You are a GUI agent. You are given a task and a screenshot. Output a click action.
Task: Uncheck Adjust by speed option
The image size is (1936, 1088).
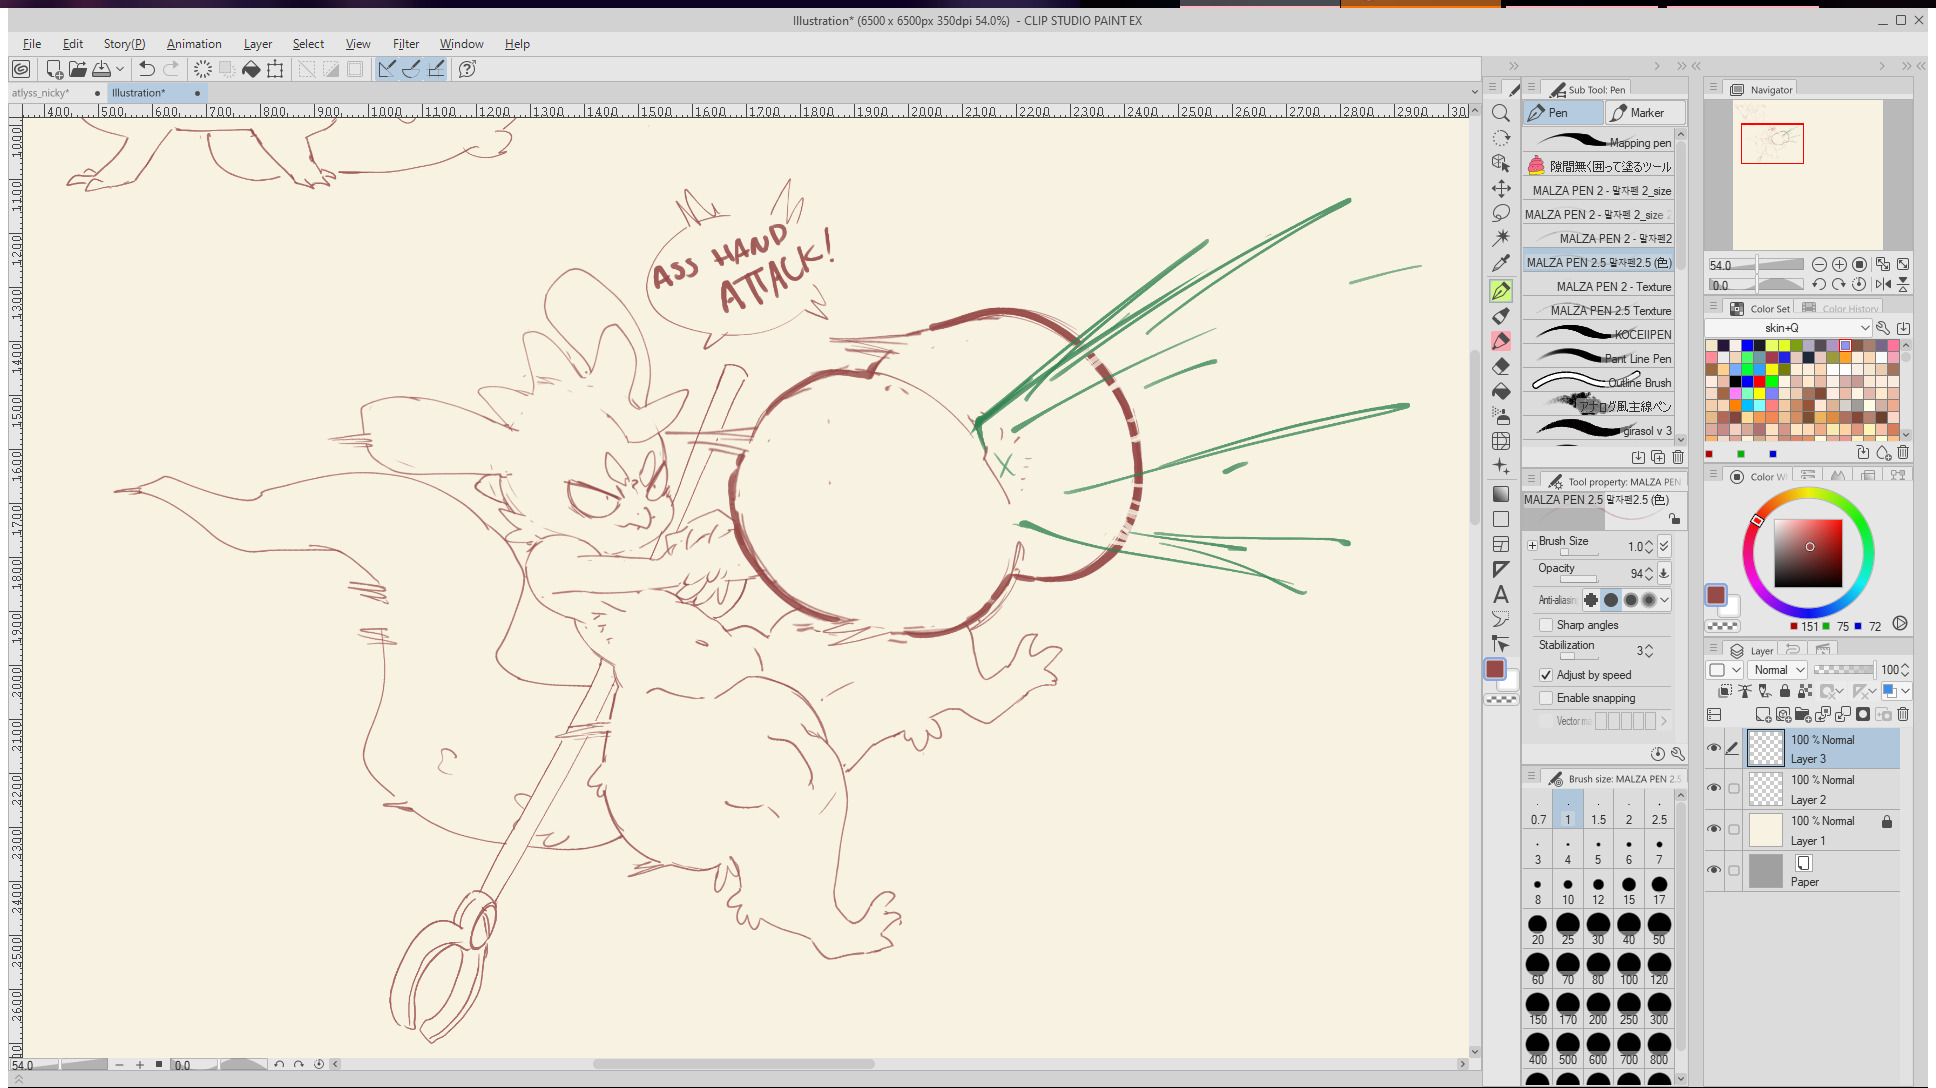[x=1546, y=675]
